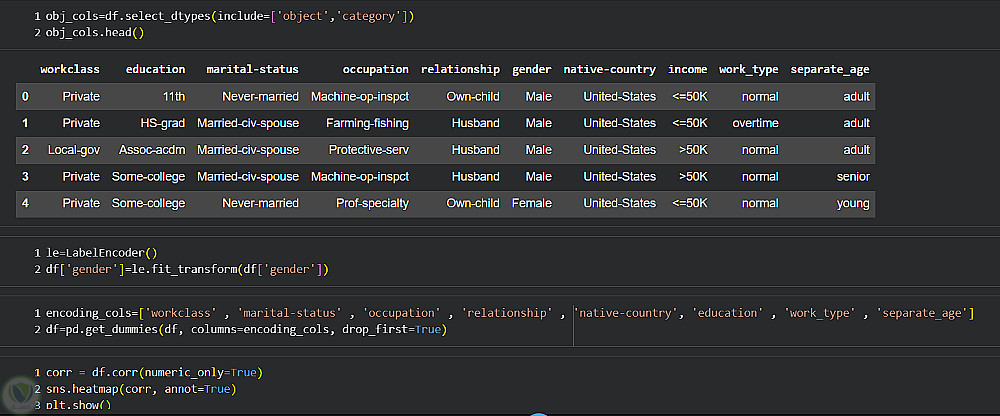Place cursor on sns.heatmap code line
The width and height of the screenshot is (1000, 416).
(x=138, y=388)
